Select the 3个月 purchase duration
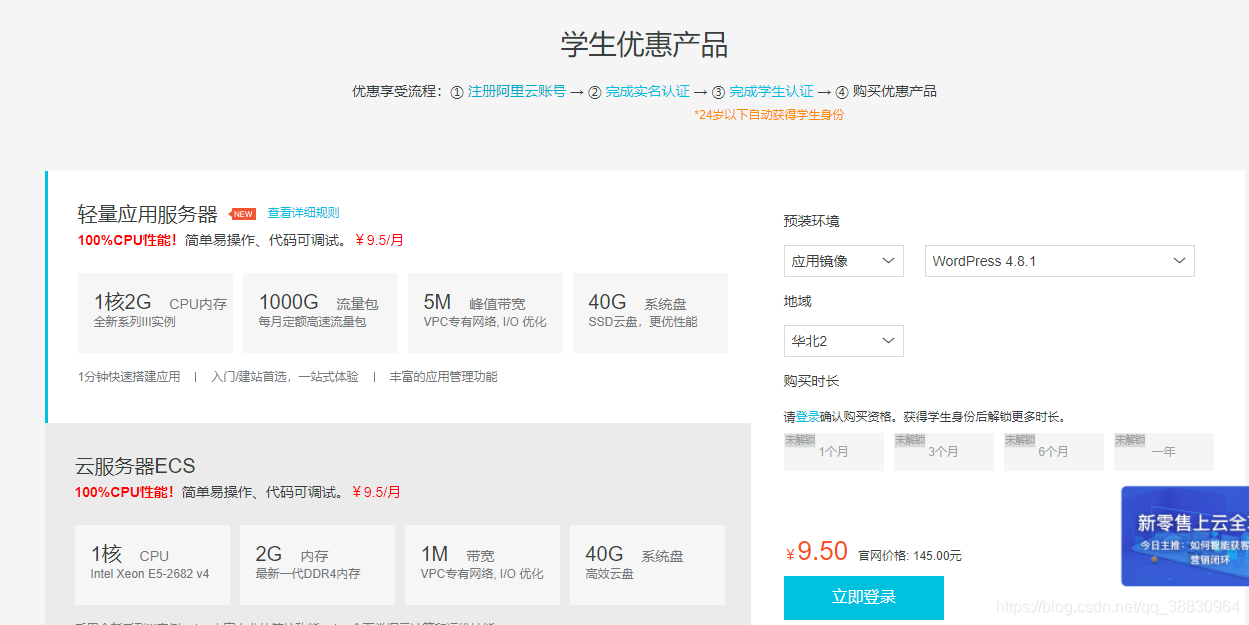1249x625 pixels. [944, 452]
